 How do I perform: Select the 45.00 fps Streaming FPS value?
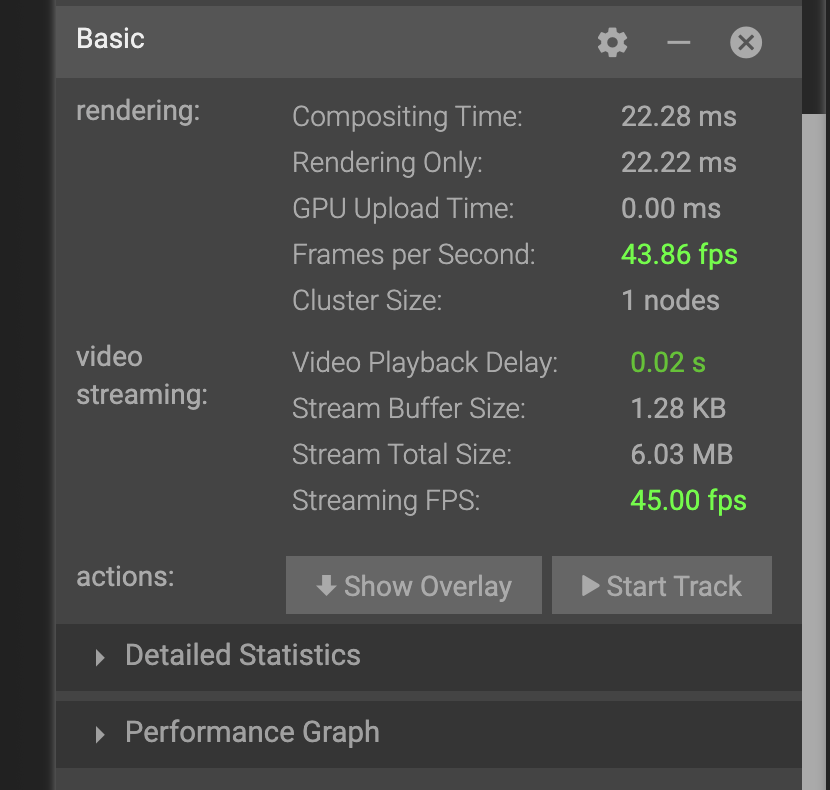[x=688, y=500]
